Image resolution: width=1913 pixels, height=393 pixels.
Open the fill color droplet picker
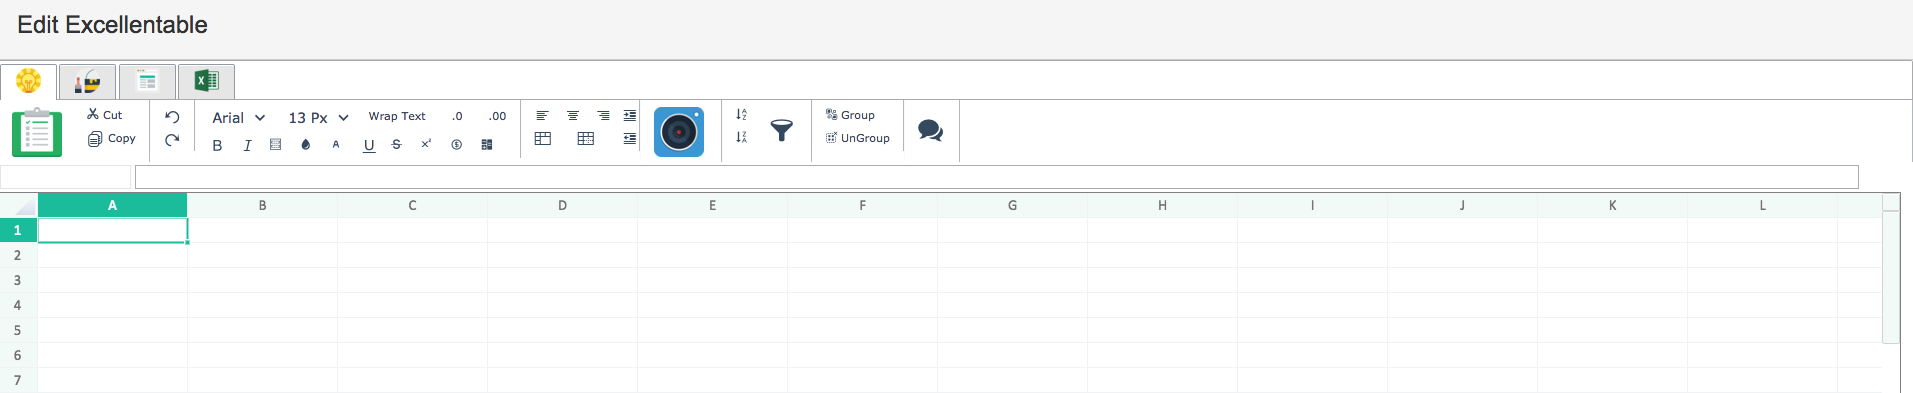click(x=306, y=145)
